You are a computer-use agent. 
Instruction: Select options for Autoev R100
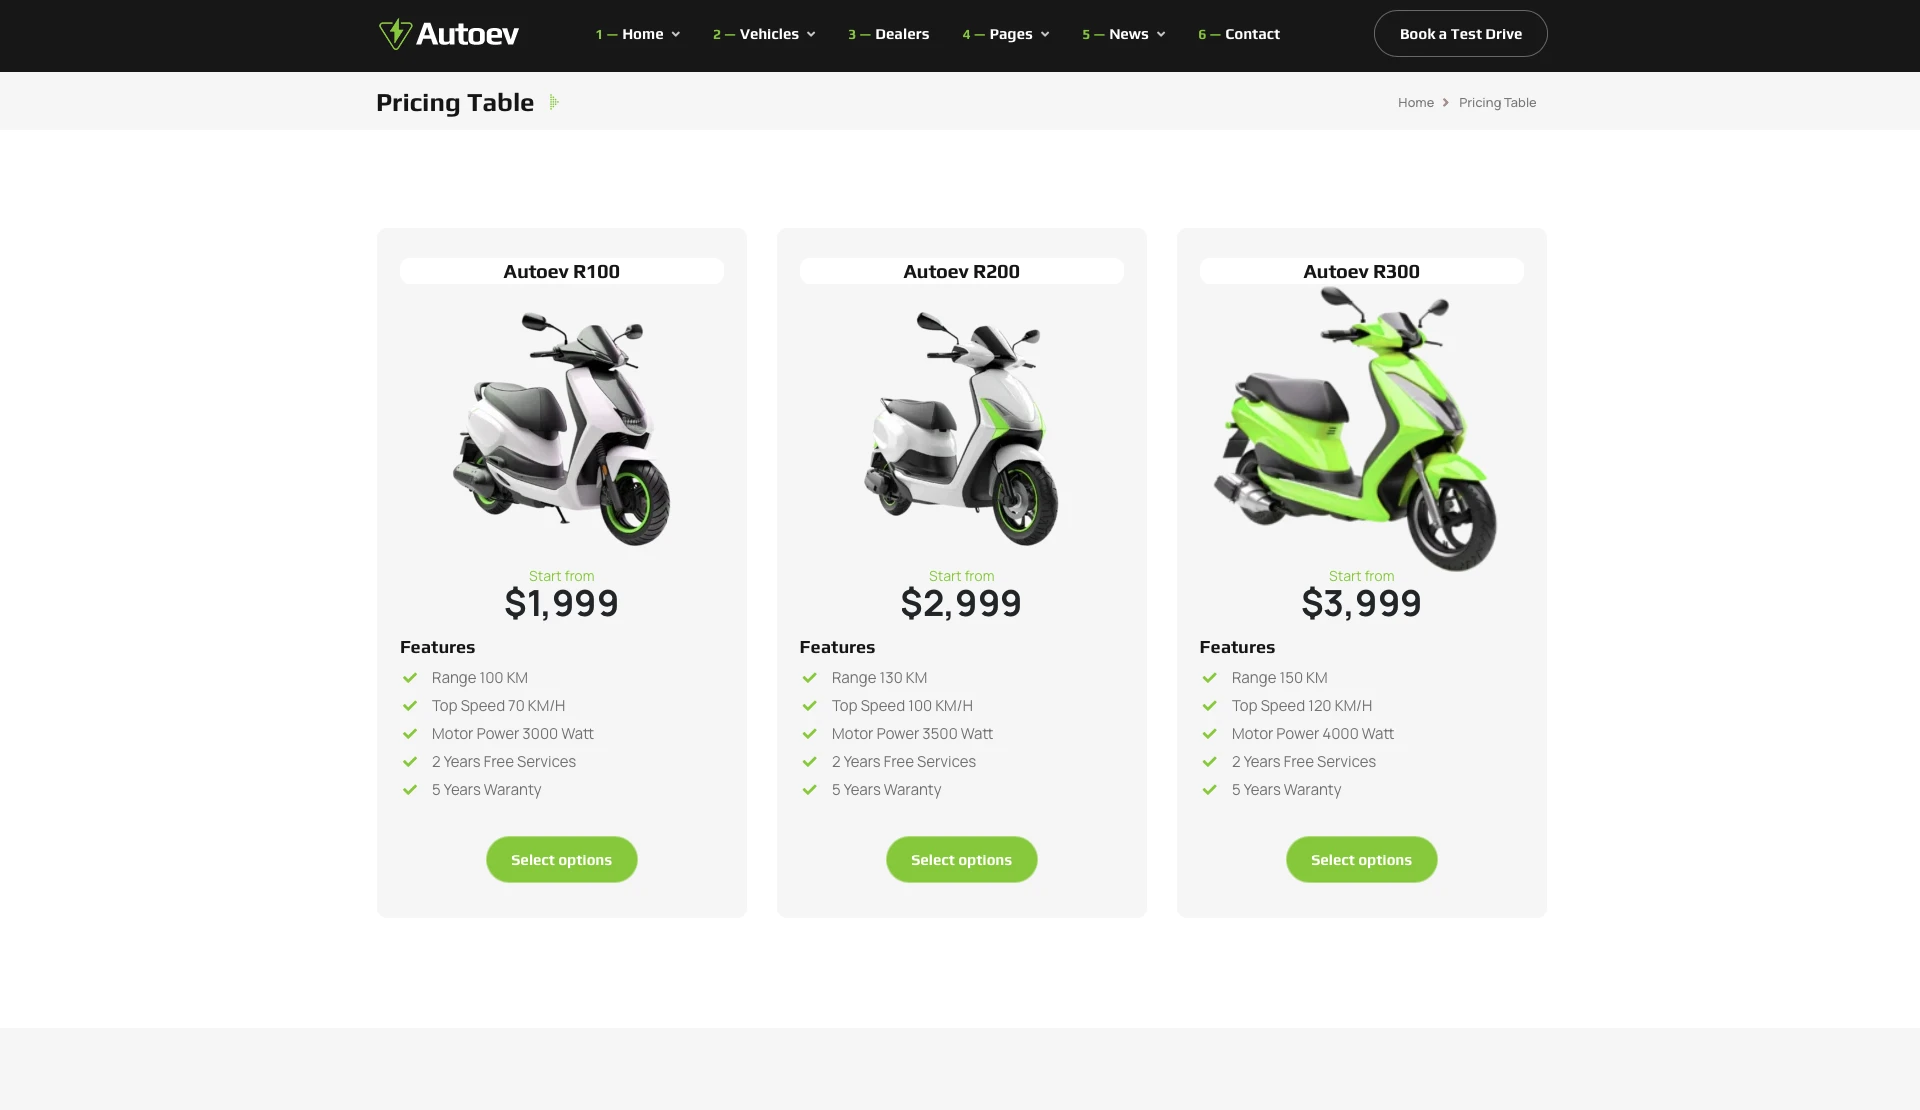(561, 860)
